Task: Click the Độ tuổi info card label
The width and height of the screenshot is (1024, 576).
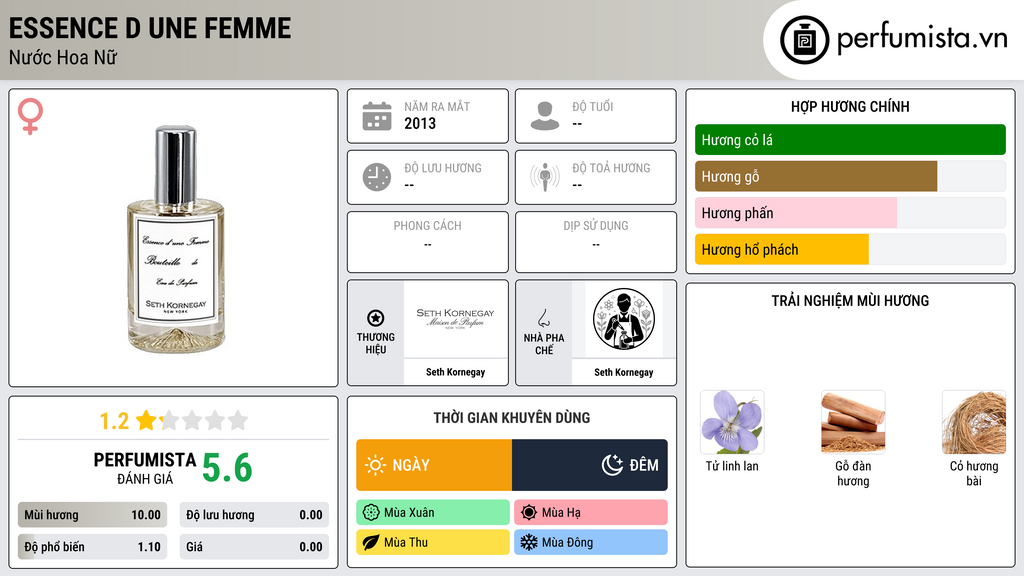Action: [593, 106]
